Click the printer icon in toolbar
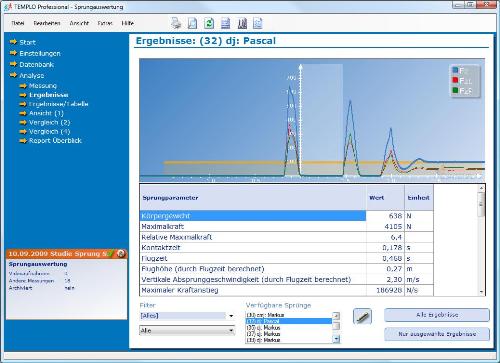The height and width of the screenshot is (363, 500). (176, 23)
